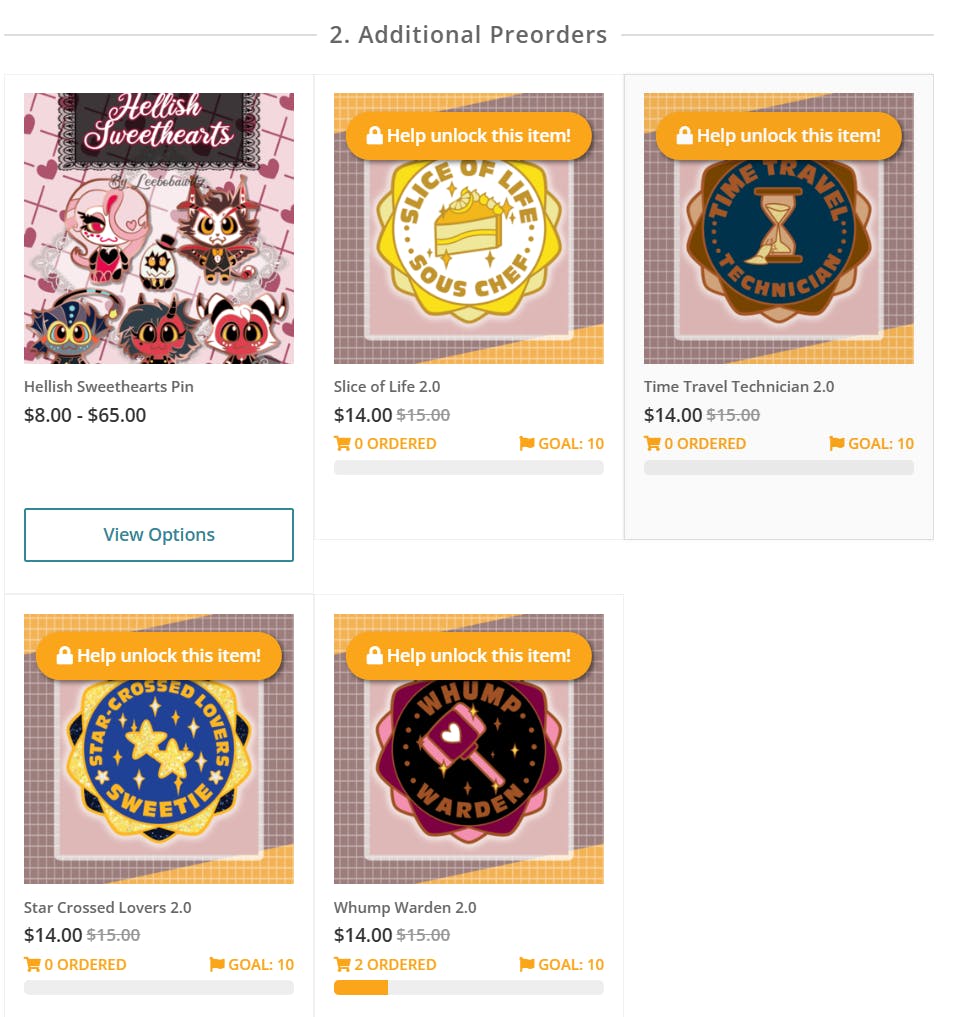Select the Slice of Life Sous Chef pin image

pyautogui.click(x=469, y=228)
